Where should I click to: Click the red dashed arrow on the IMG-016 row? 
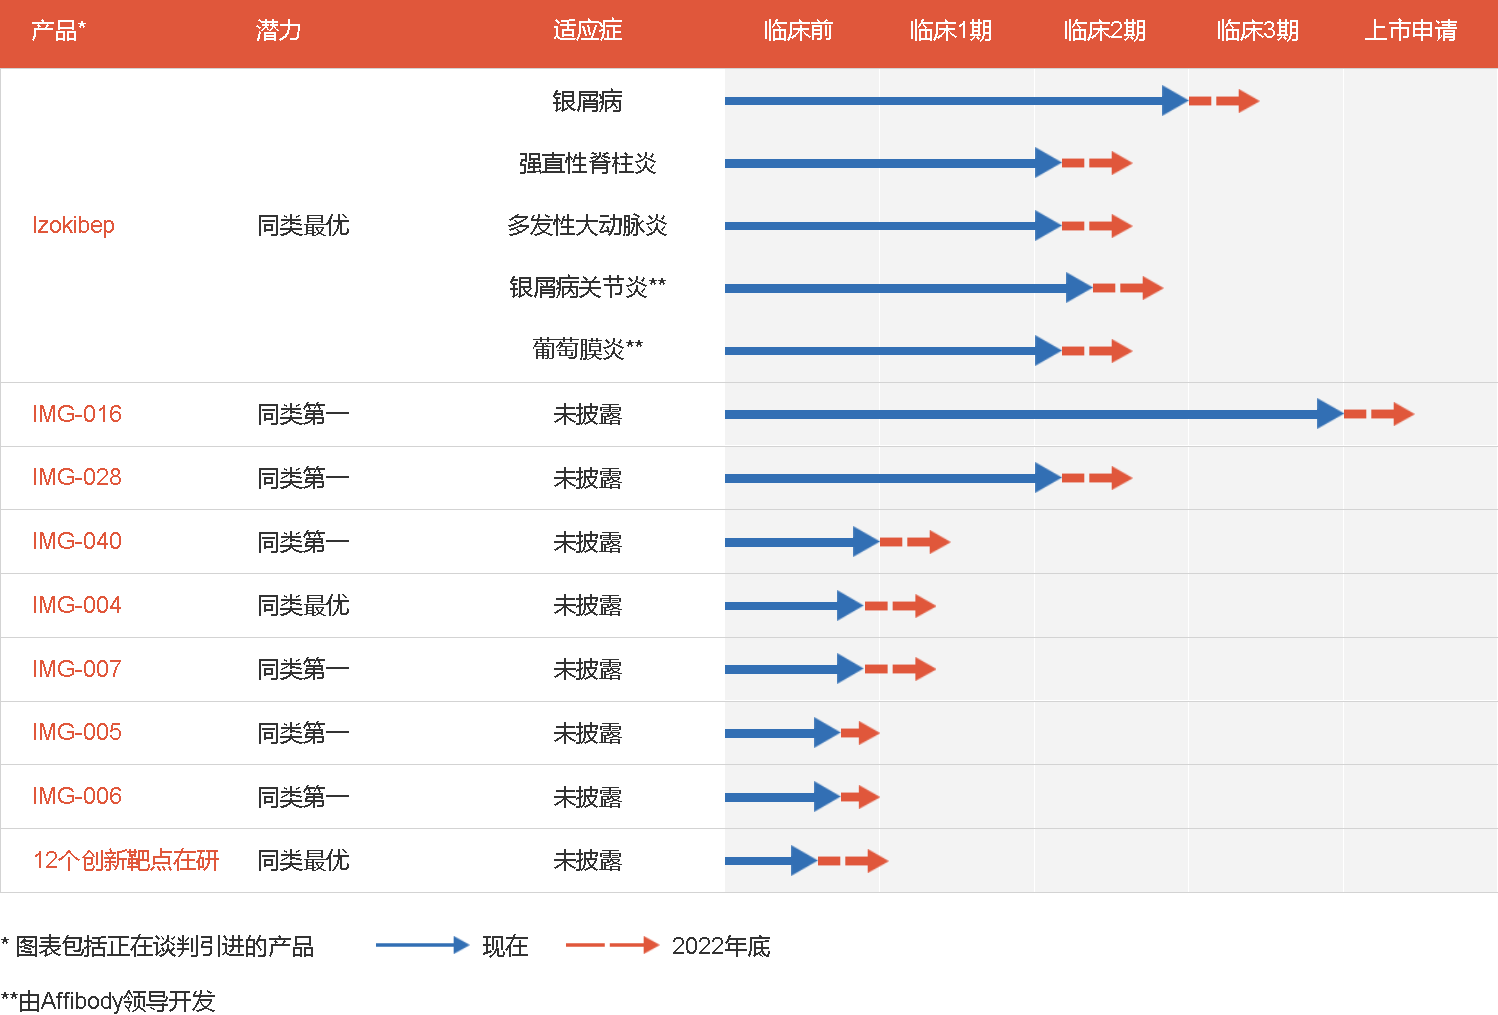[1379, 414]
